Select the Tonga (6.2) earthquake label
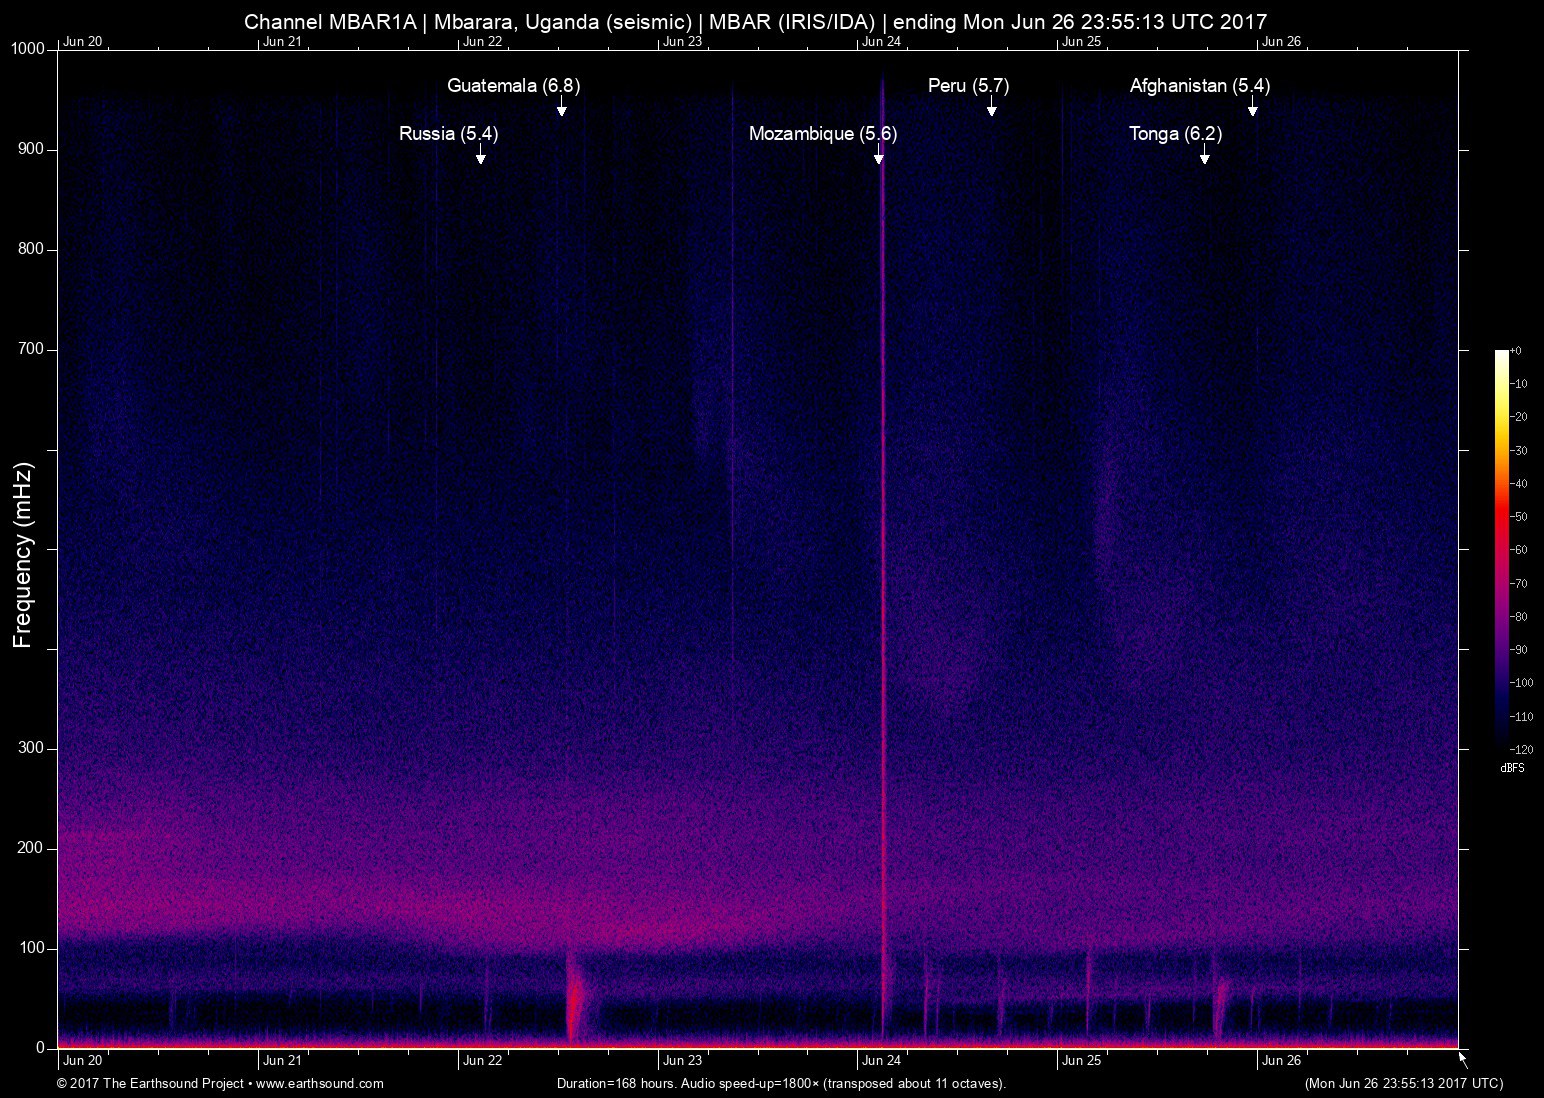This screenshot has height=1098, width=1544. 1175,134
